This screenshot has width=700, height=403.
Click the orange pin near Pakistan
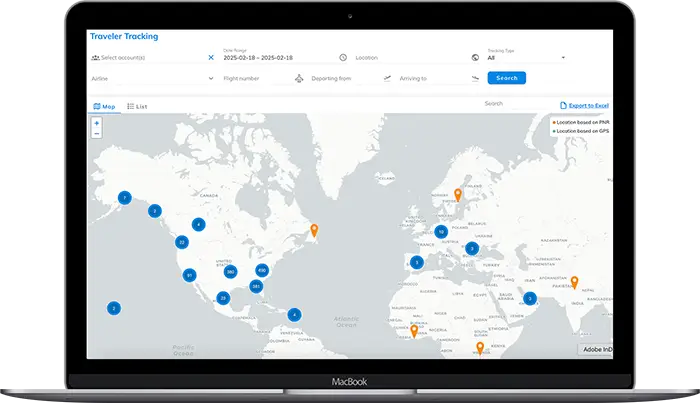[575, 282]
